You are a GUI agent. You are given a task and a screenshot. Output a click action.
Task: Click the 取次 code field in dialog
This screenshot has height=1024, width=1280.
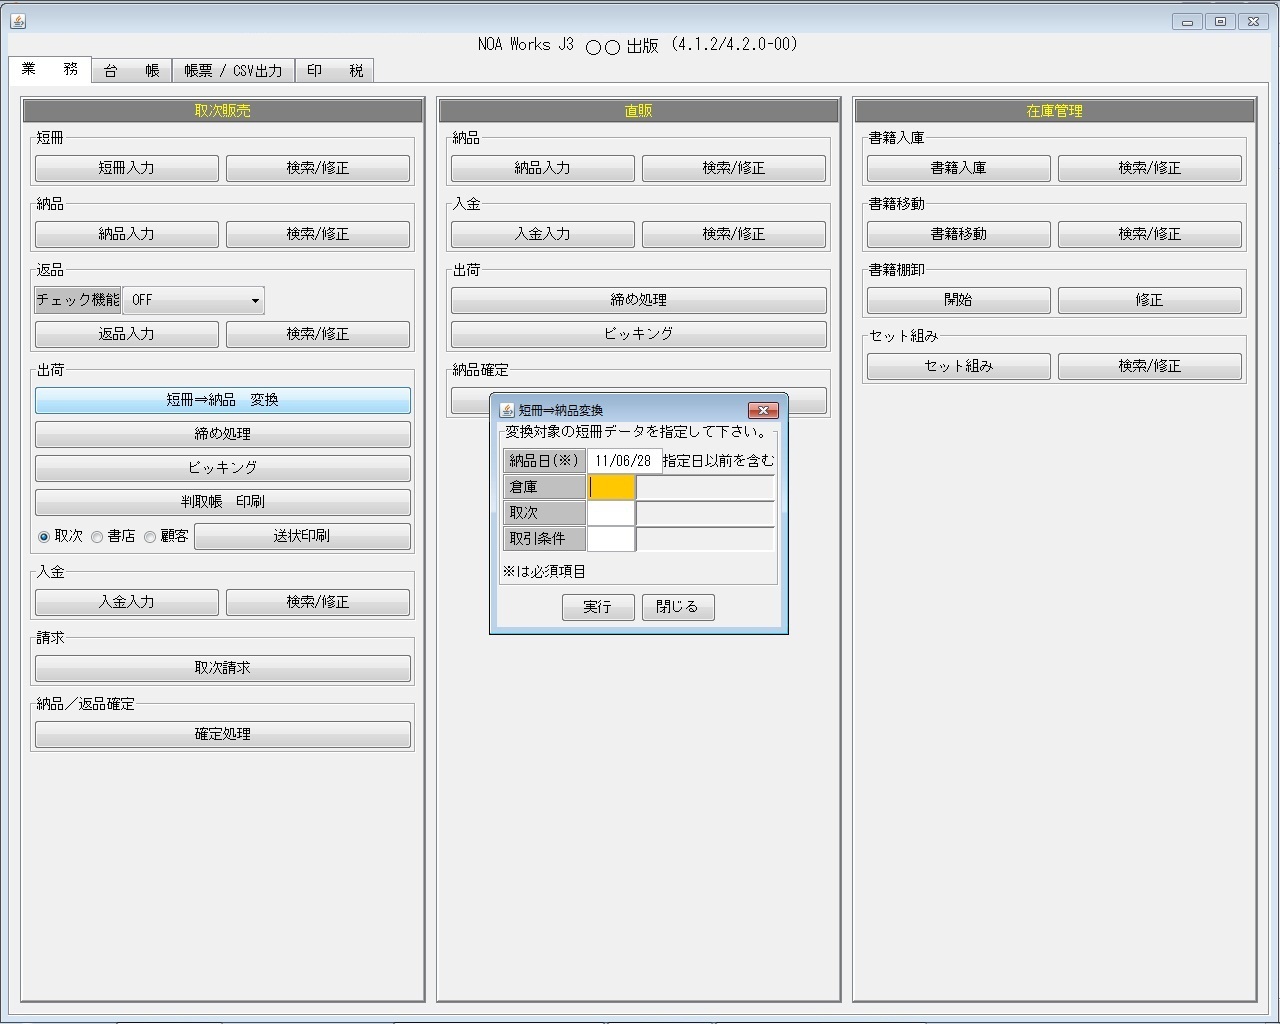611,513
